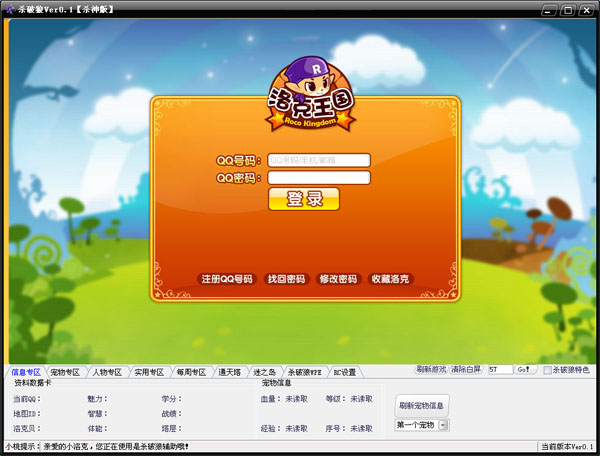600x456 pixels.
Task: Click the 战绩: label
Action: (x=171, y=414)
